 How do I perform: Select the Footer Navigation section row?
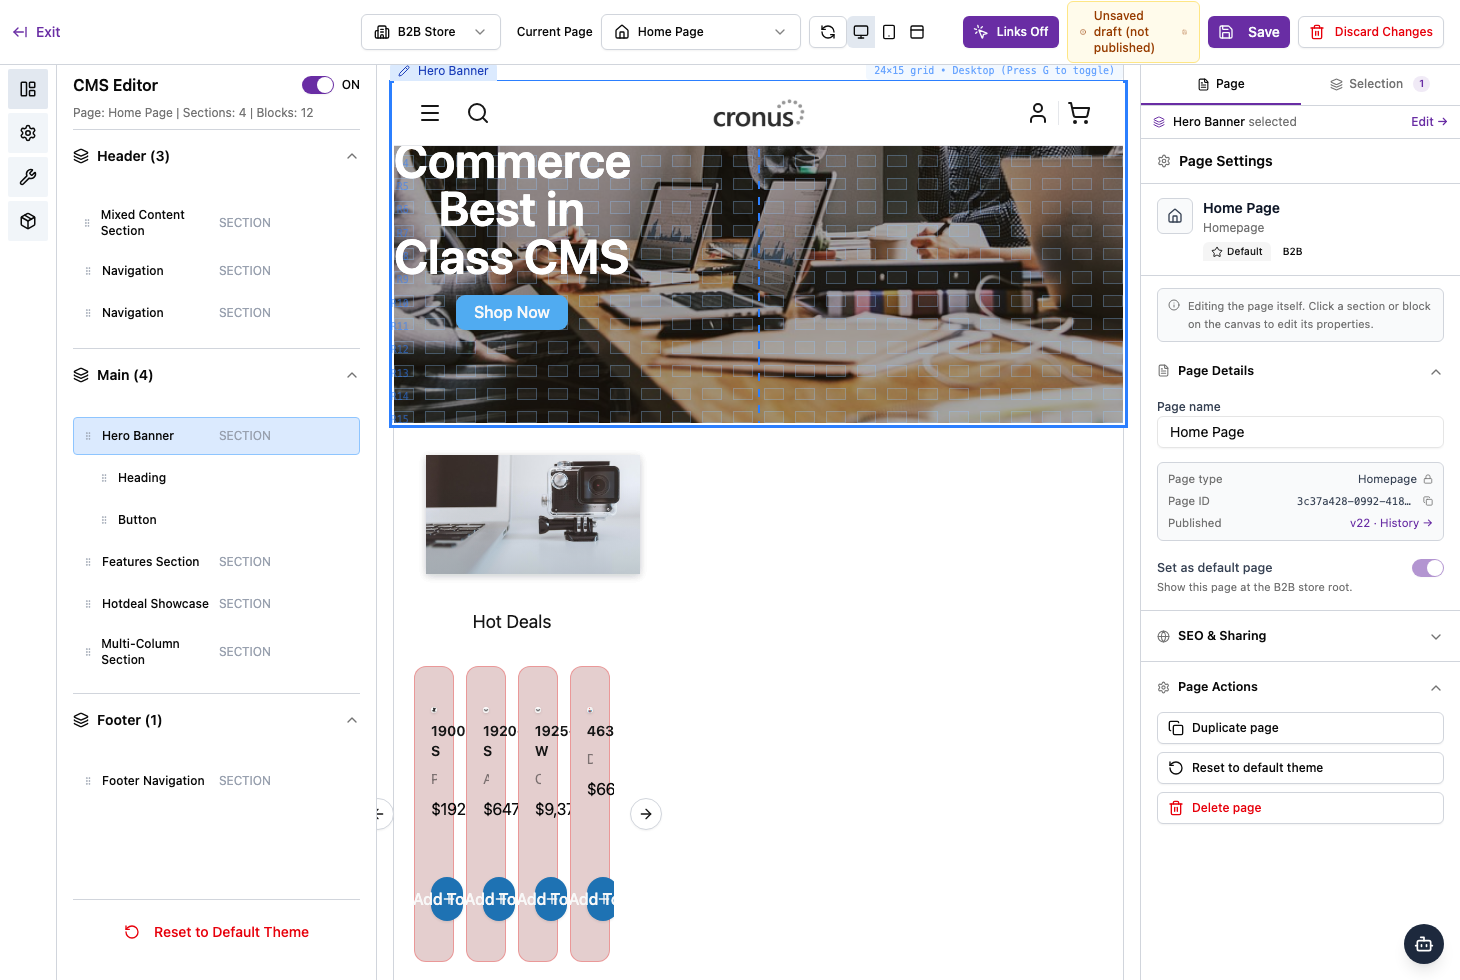[216, 781]
